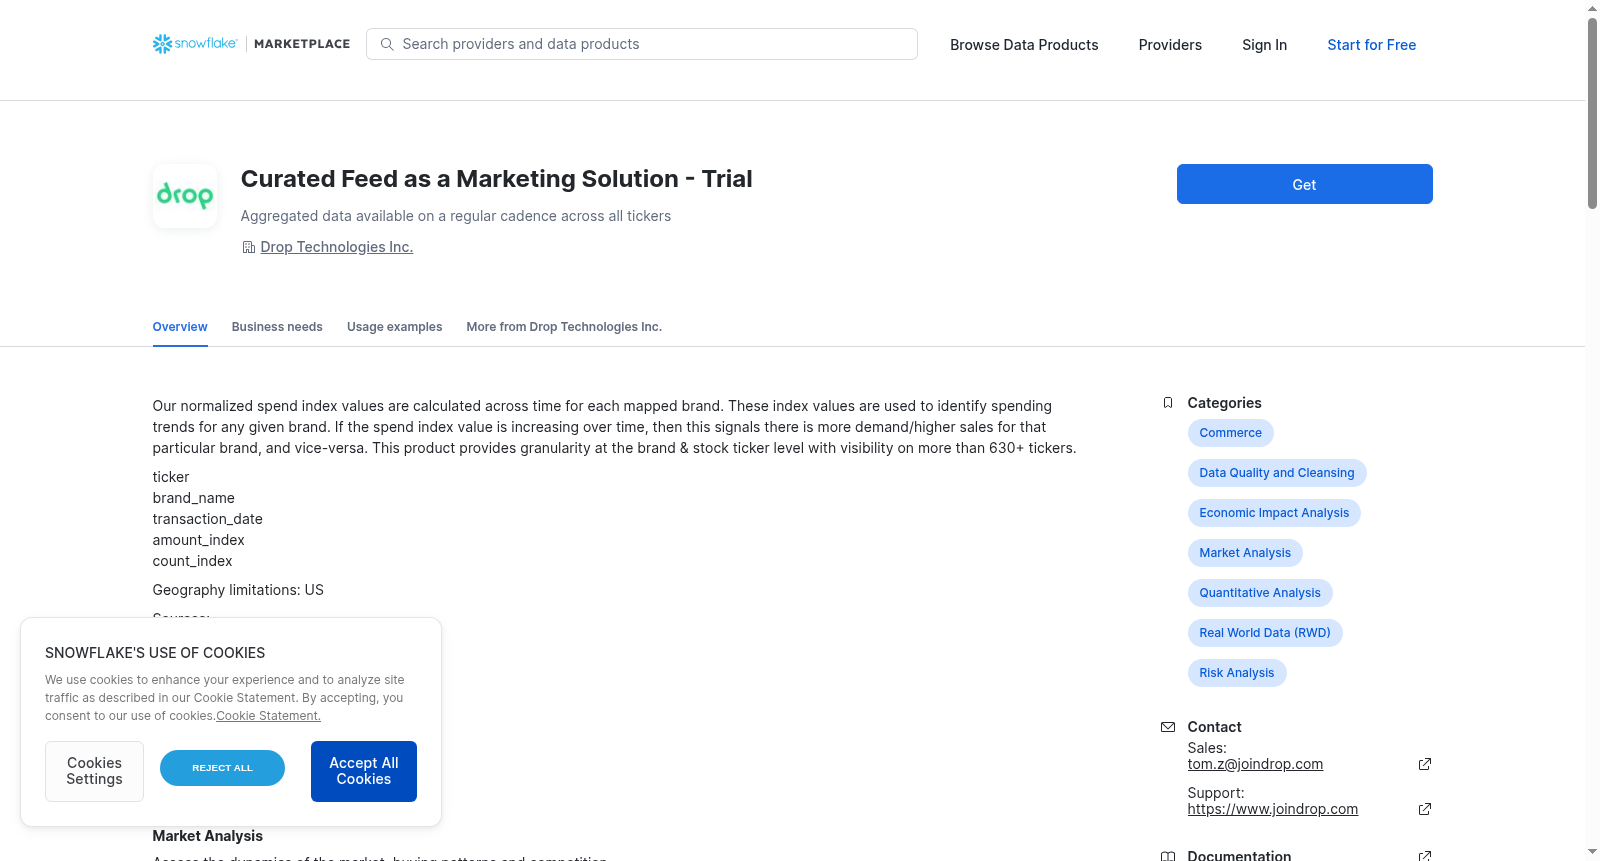Click the 'transaction_date' text
This screenshot has width=1600, height=861.
coord(207,519)
